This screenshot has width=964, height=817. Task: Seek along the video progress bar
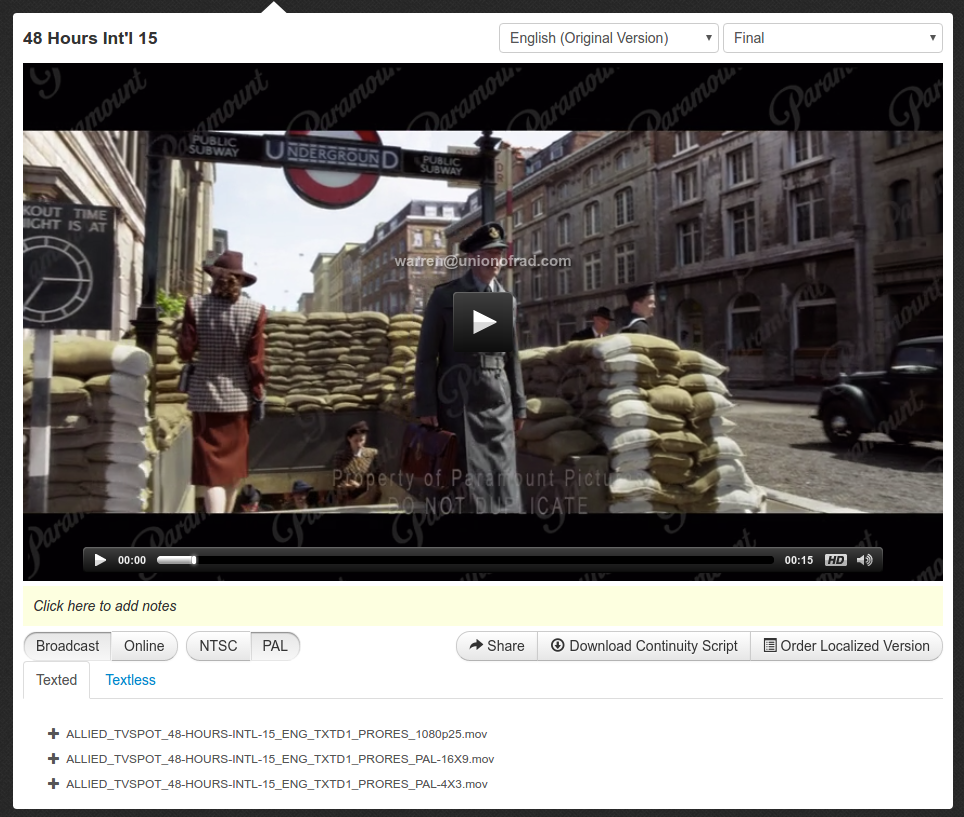pyautogui.click(x=465, y=560)
